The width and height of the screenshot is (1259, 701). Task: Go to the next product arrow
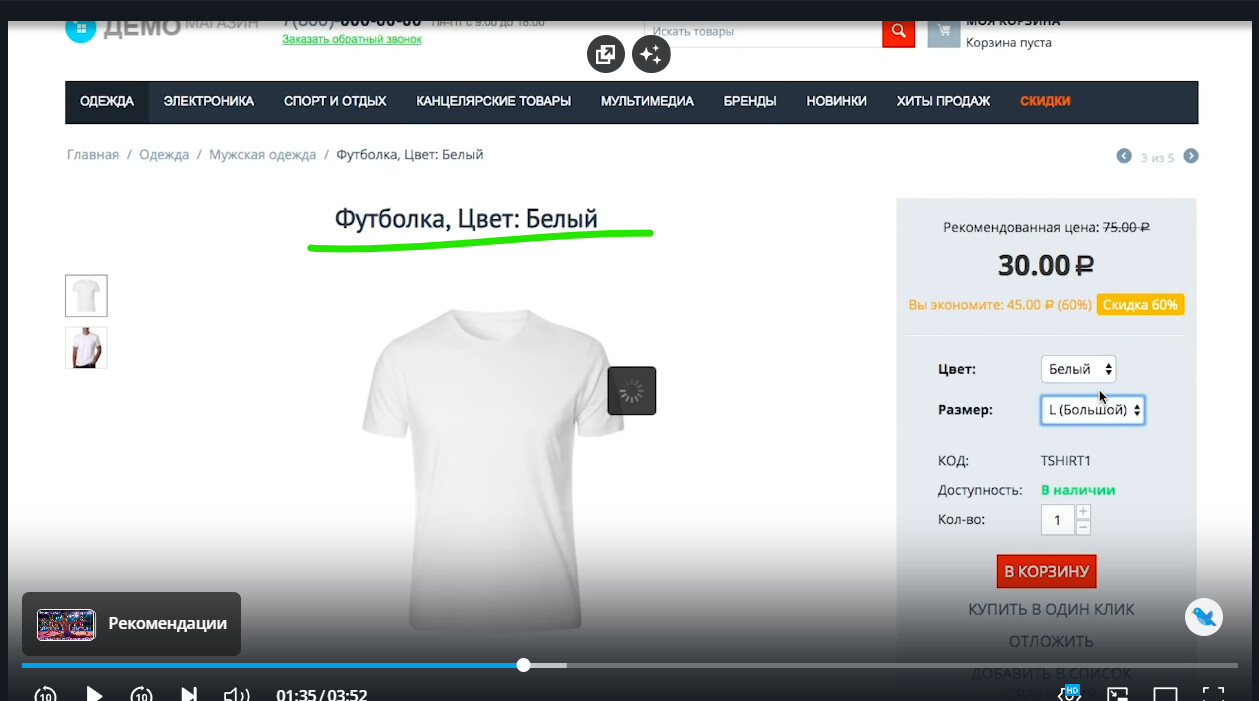1191,156
